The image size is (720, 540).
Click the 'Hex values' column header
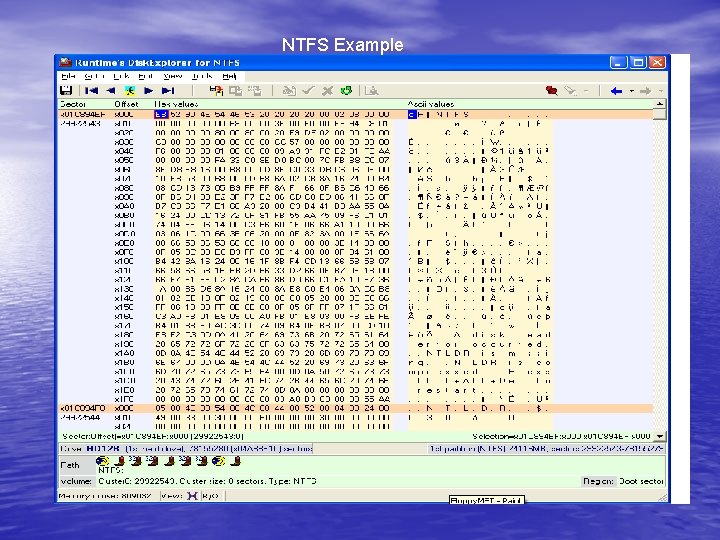point(176,104)
